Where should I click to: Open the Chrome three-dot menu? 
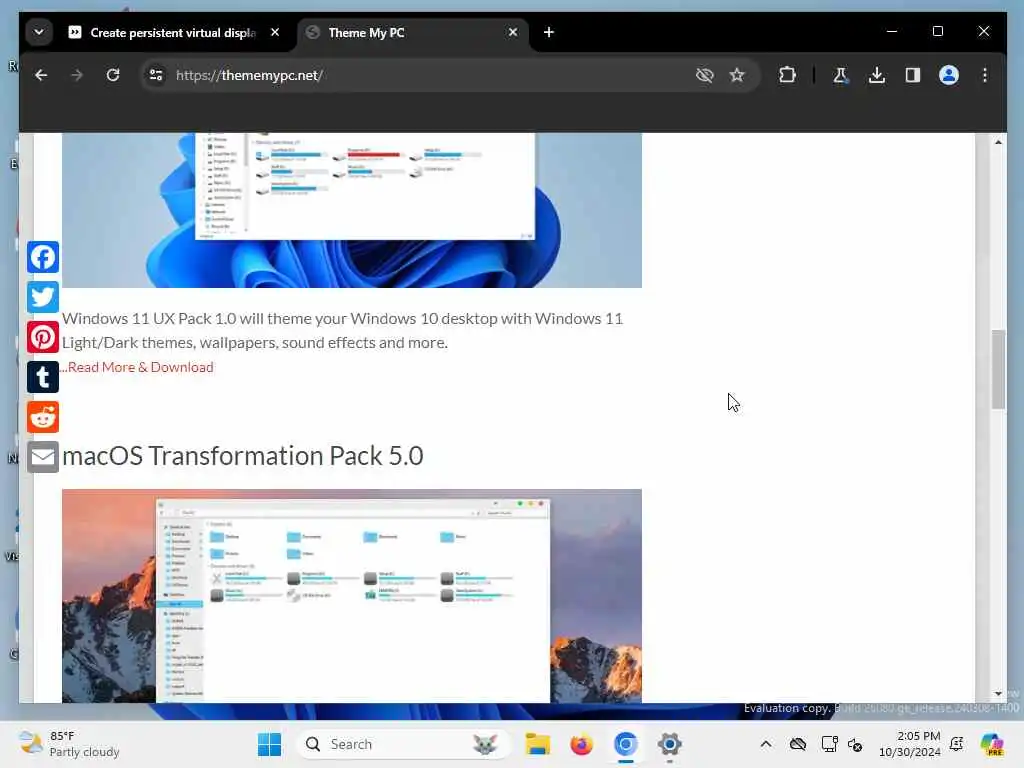click(x=985, y=75)
